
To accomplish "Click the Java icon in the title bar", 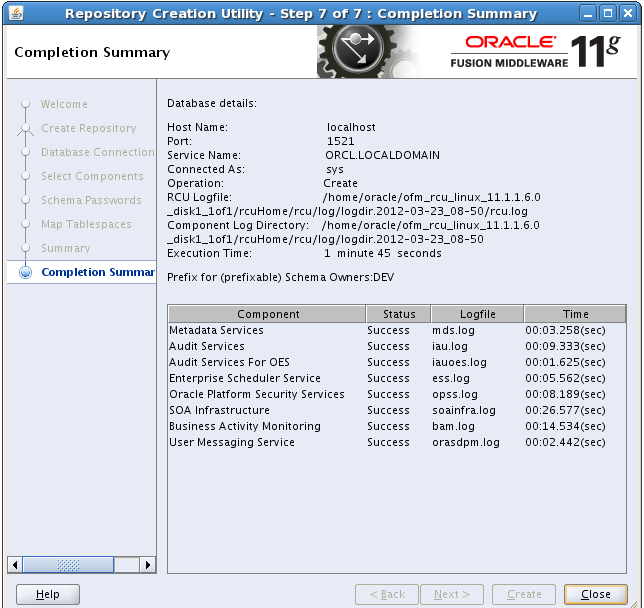I will [16, 13].
